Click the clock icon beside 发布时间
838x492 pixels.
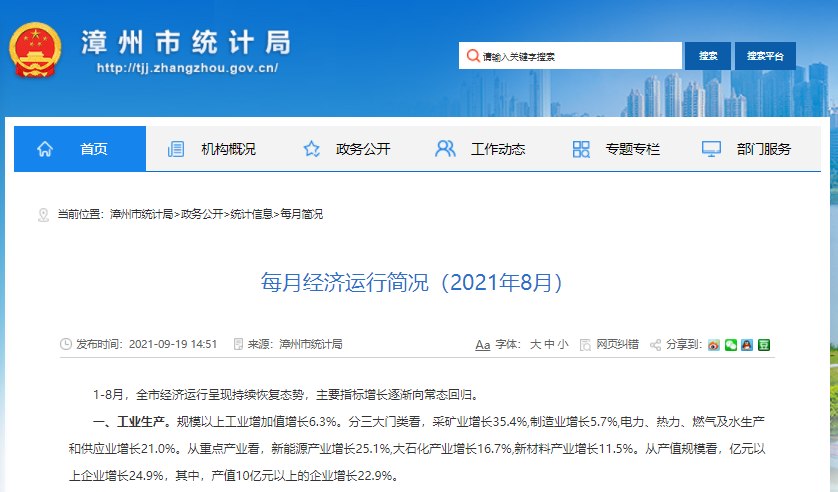tap(66, 344)
